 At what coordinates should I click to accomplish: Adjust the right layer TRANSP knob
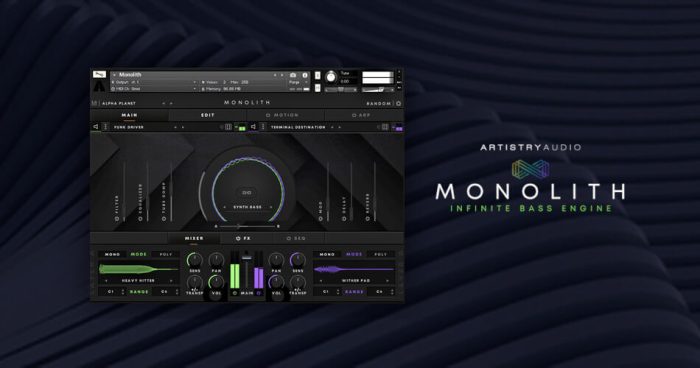tap(297, 282)
